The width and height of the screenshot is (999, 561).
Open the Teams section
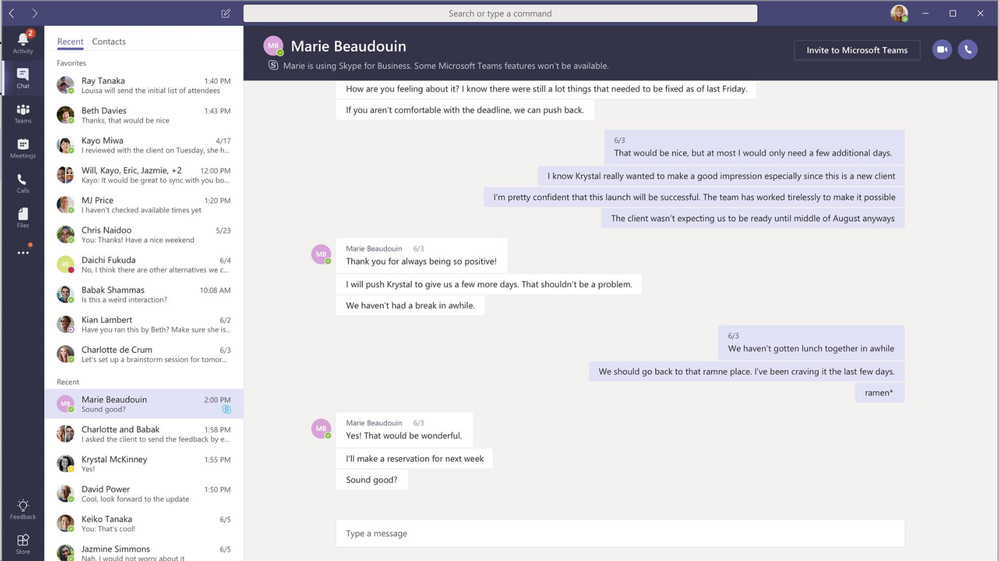22,113
